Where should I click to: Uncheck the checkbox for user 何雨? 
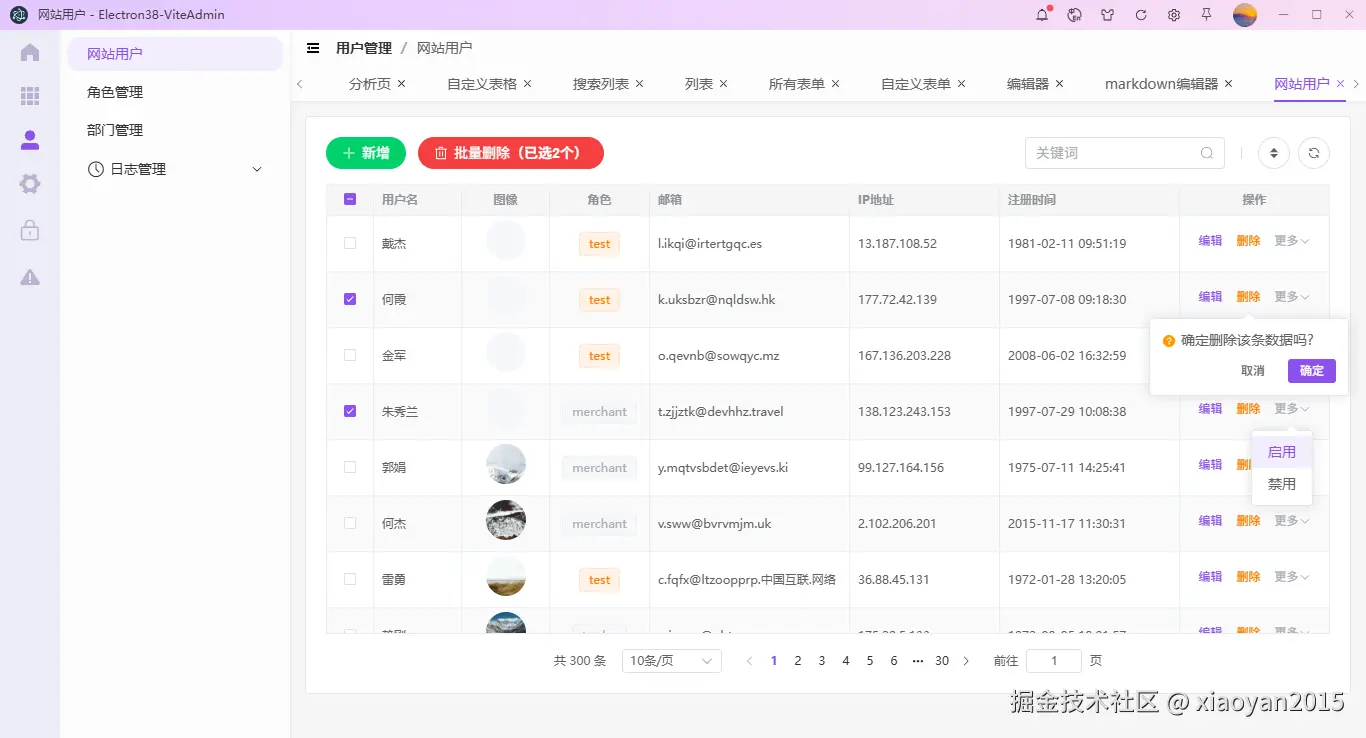tap(349, 299)
